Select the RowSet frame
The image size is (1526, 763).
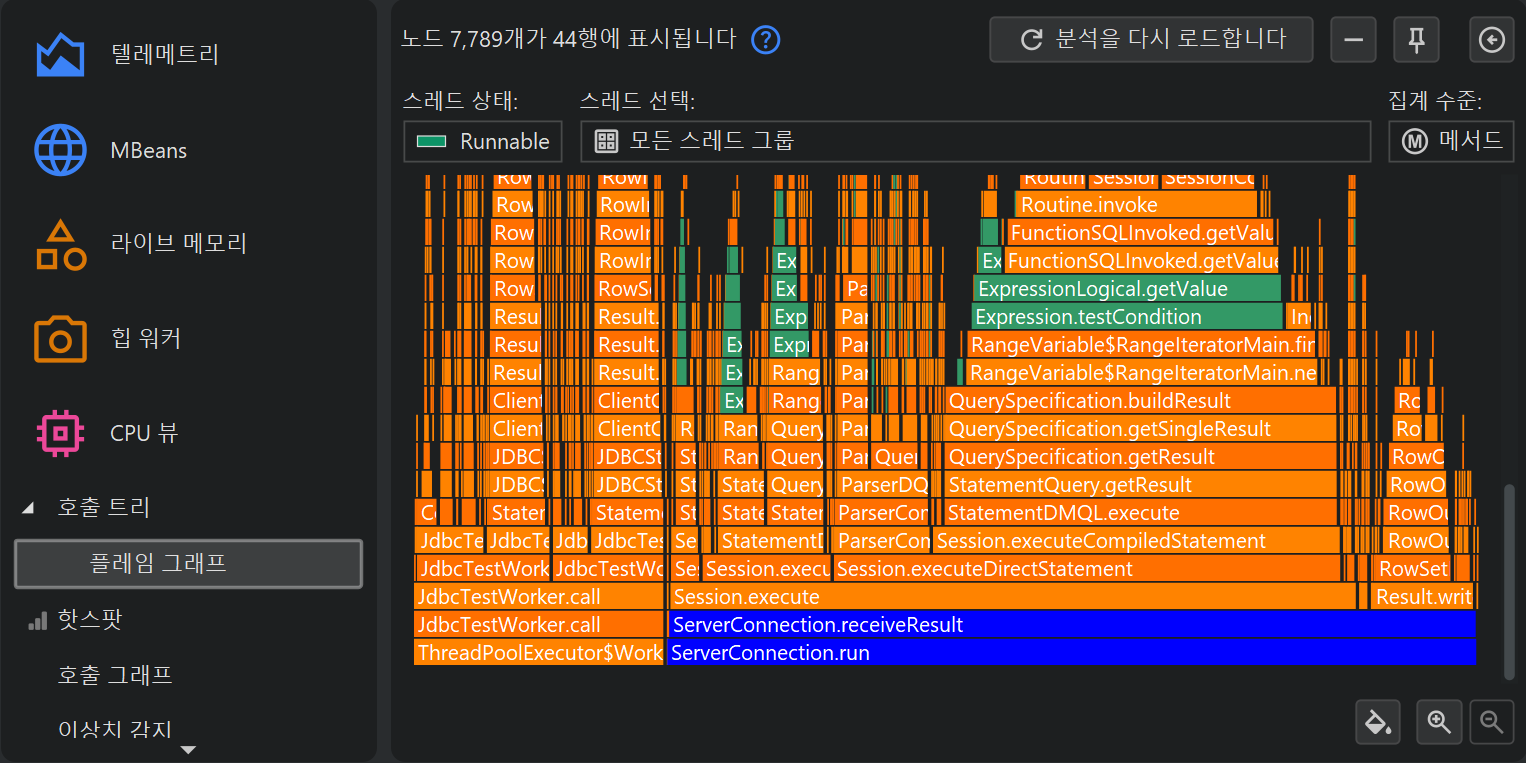click(x=1412, y=569)
